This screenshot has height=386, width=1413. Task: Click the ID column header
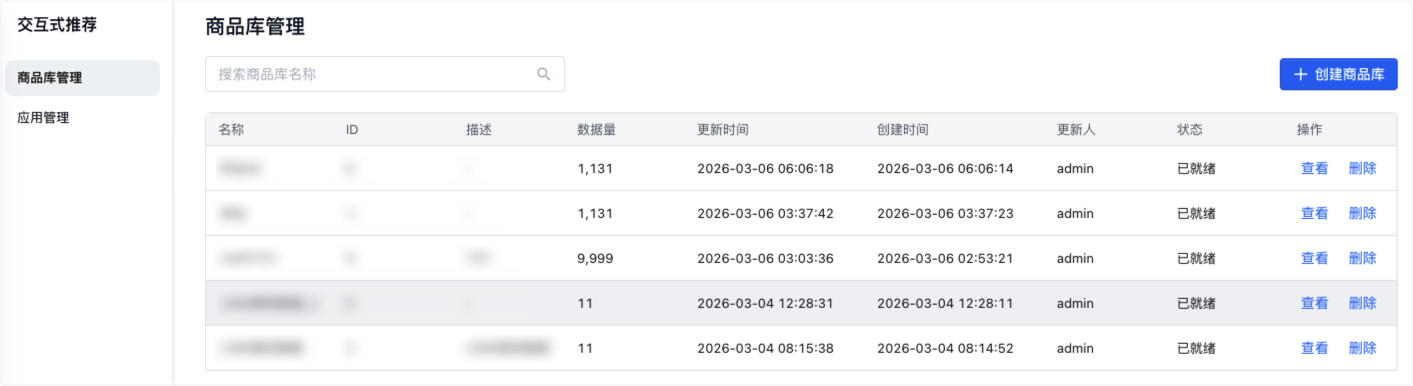click(x=352, y=129)
